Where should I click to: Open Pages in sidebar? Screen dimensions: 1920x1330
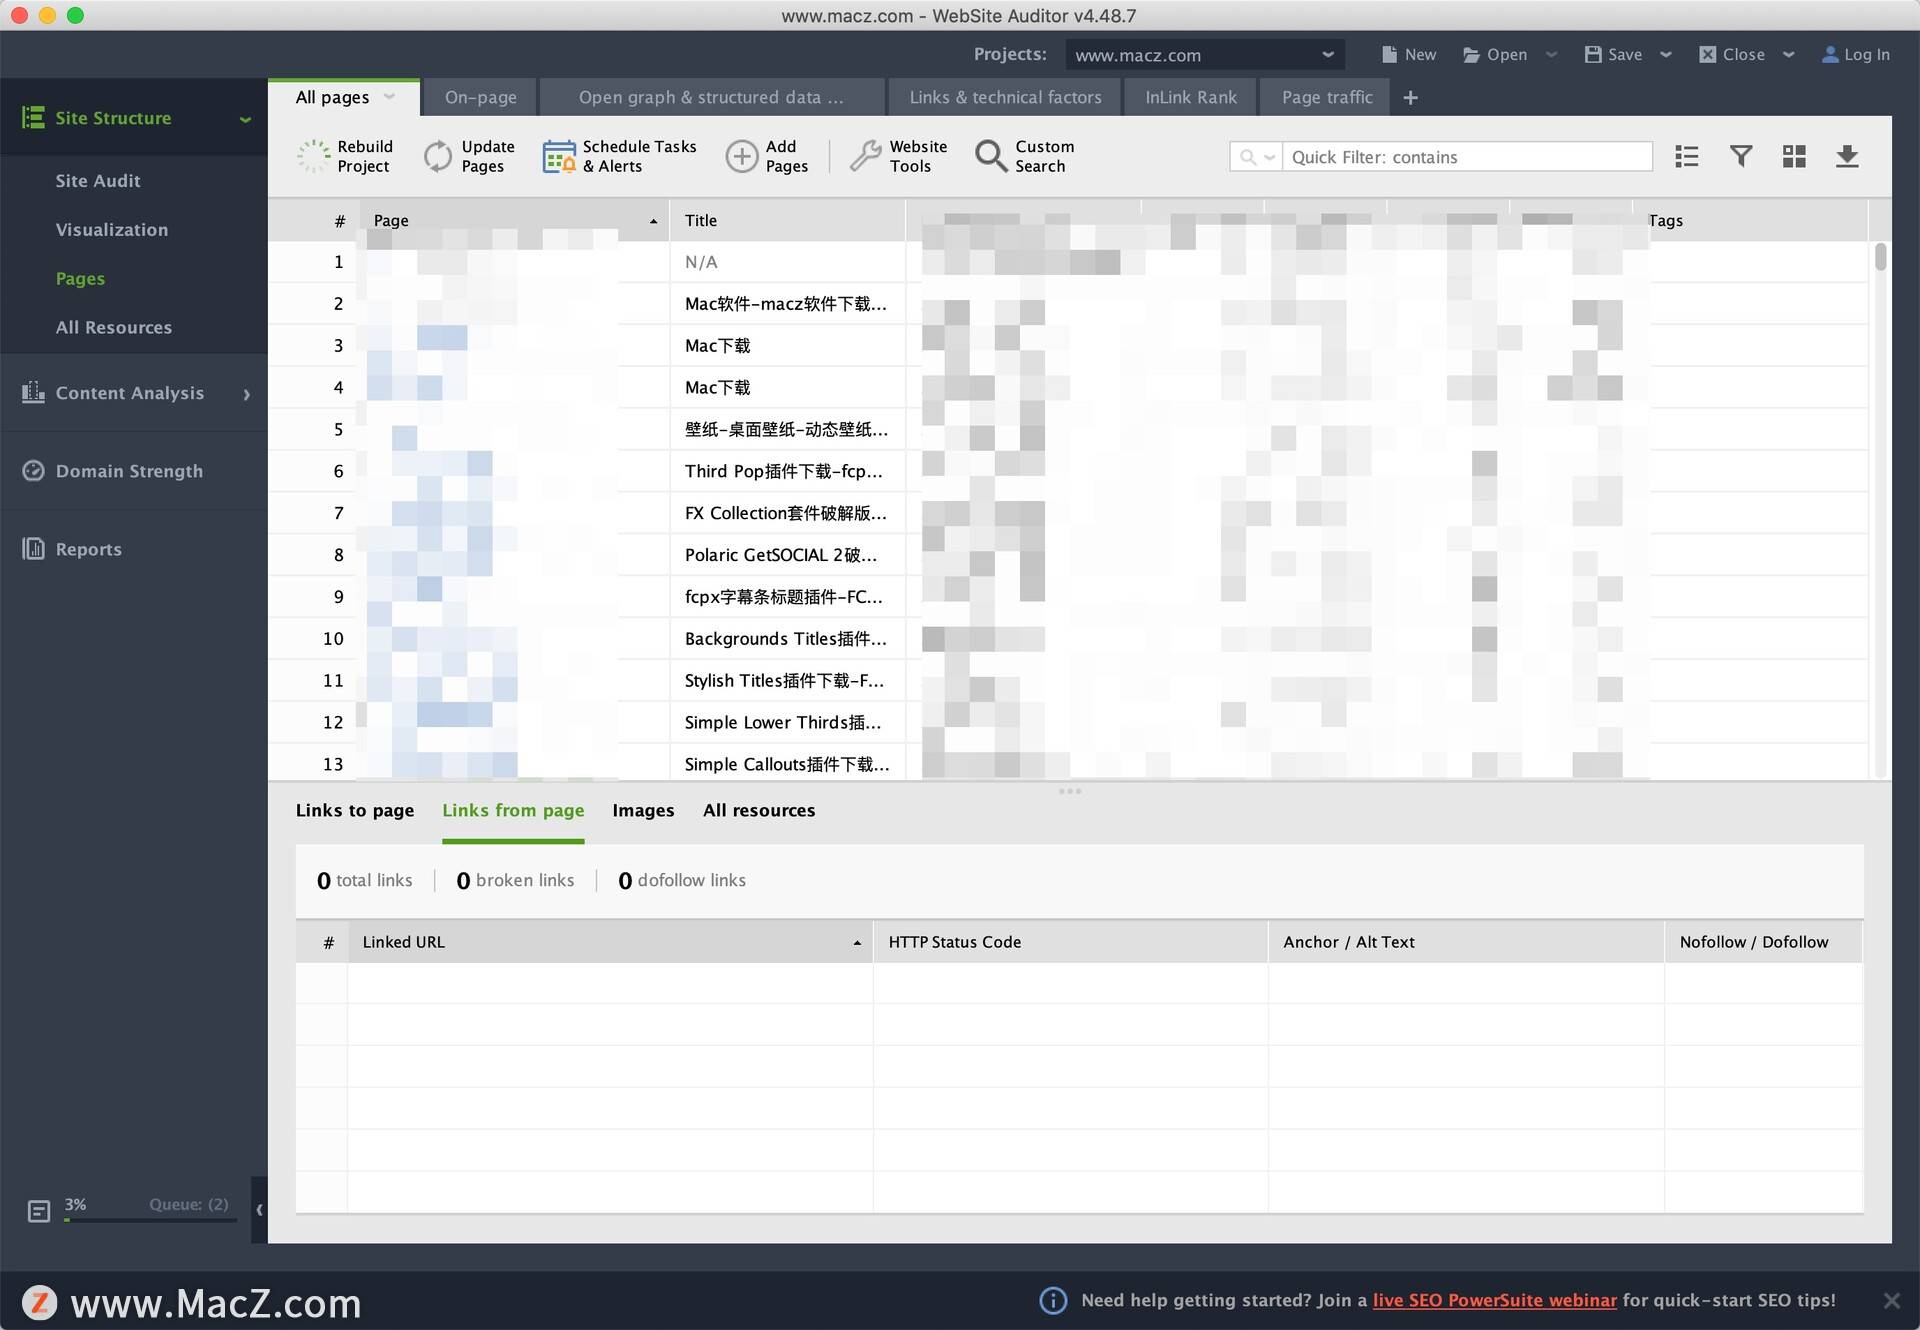80,278
